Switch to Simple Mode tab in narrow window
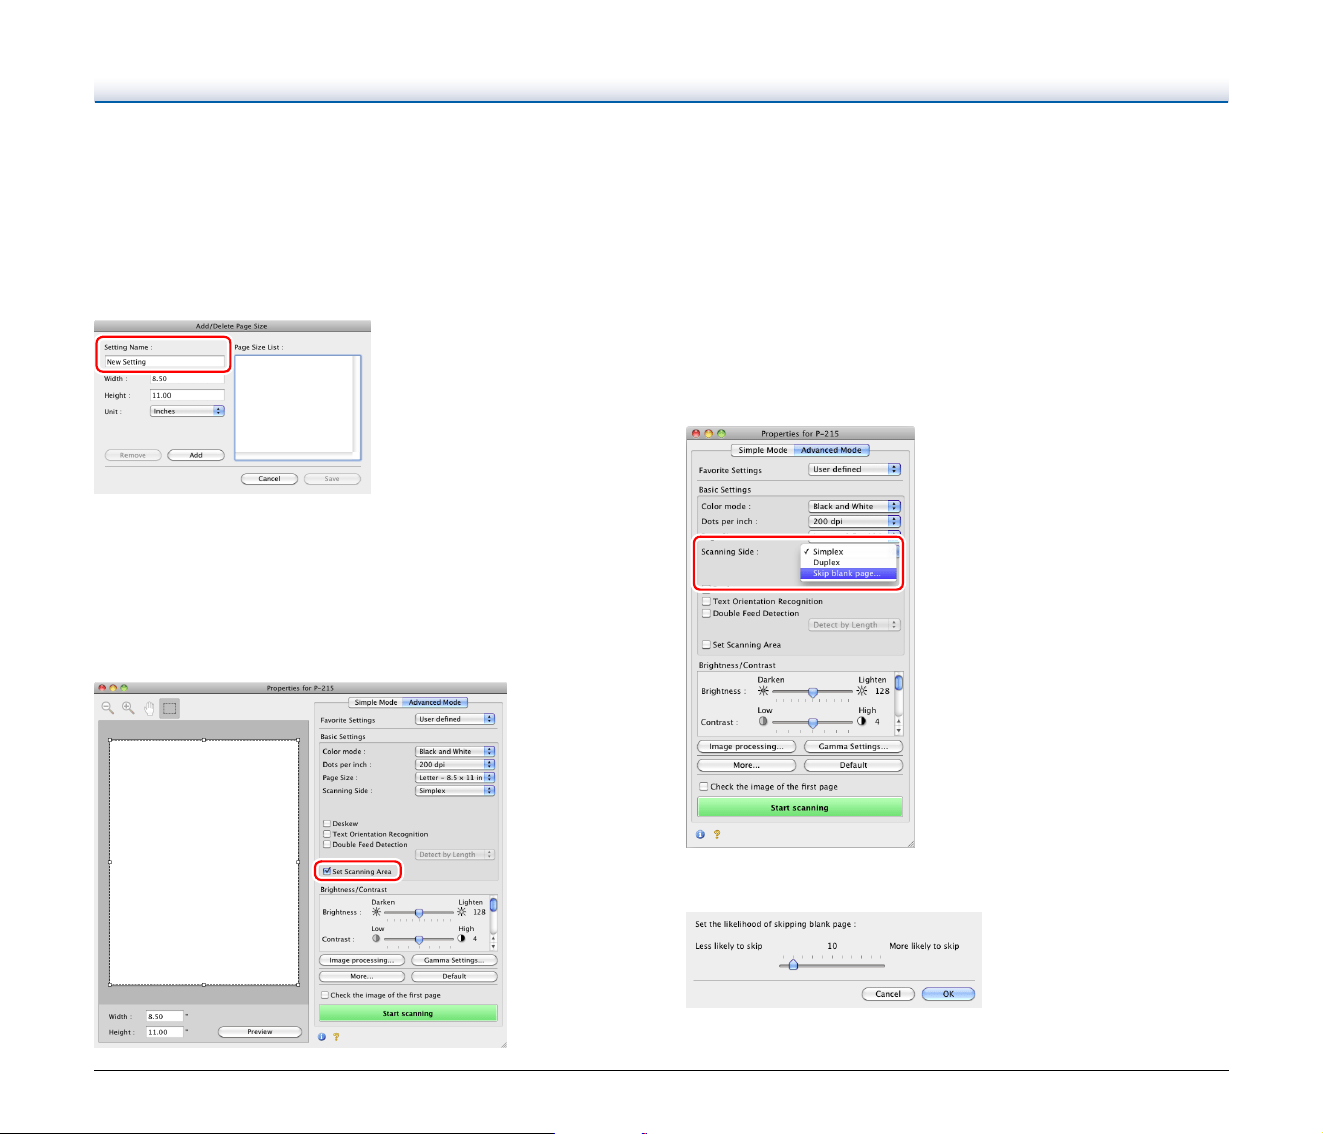This screenshot has height=1134, width=1323. [763, 450]
